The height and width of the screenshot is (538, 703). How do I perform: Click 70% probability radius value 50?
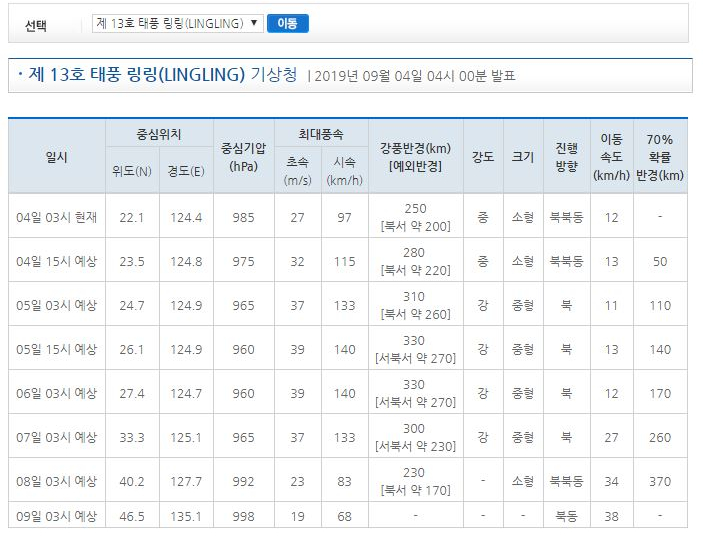click(x=660, y=262)
